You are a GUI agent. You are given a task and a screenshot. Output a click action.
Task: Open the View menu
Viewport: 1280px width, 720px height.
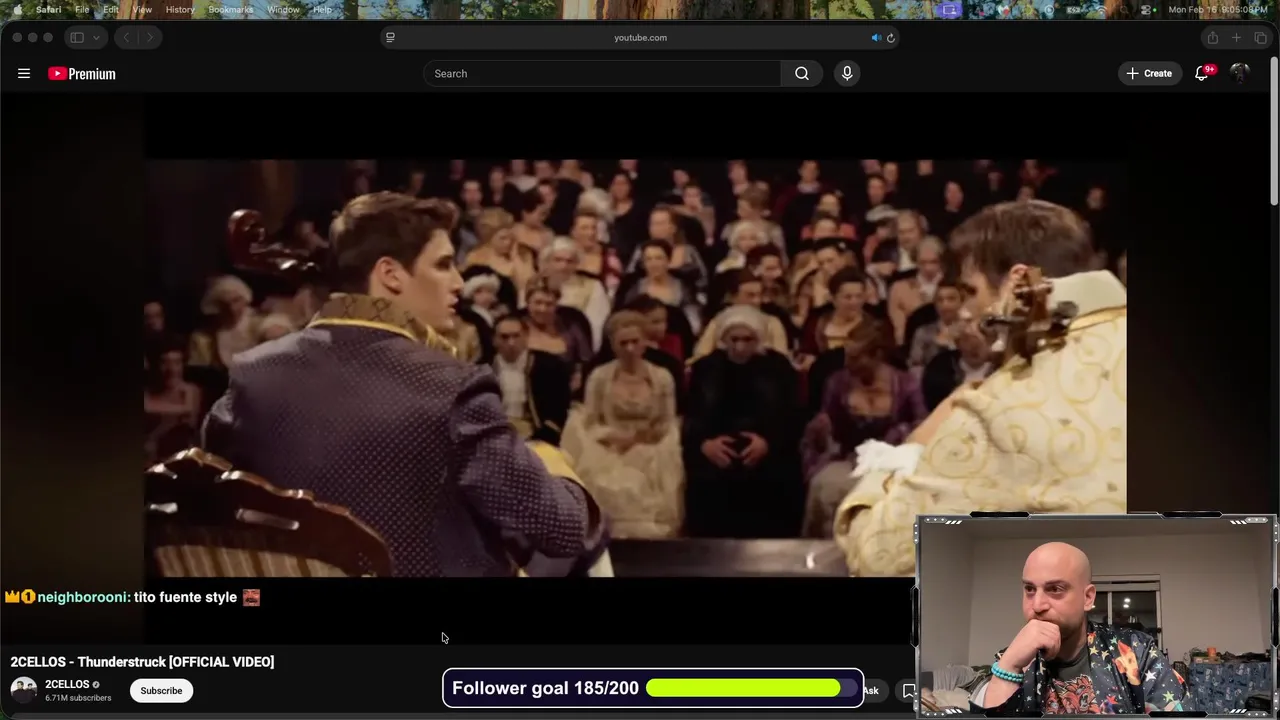(142, 9)
